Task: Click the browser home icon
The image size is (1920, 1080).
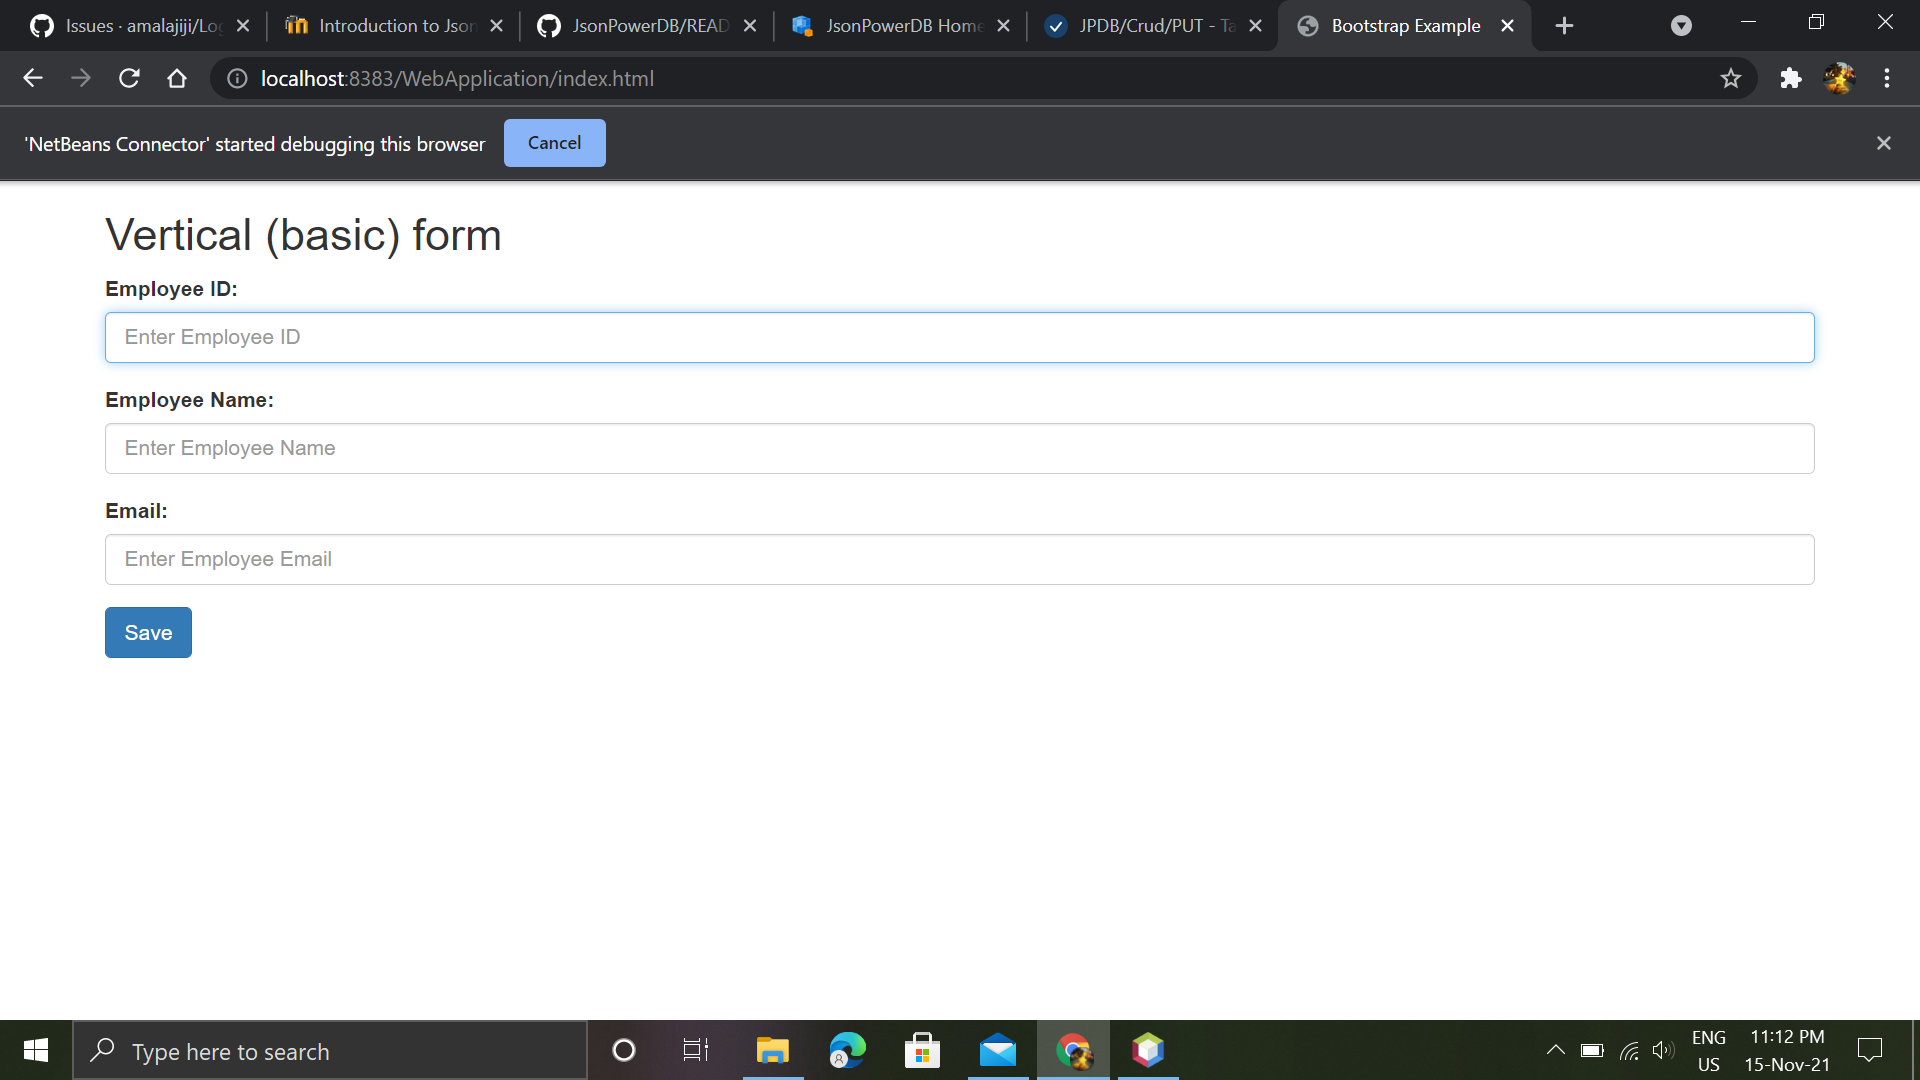Action: pos(176,78)
